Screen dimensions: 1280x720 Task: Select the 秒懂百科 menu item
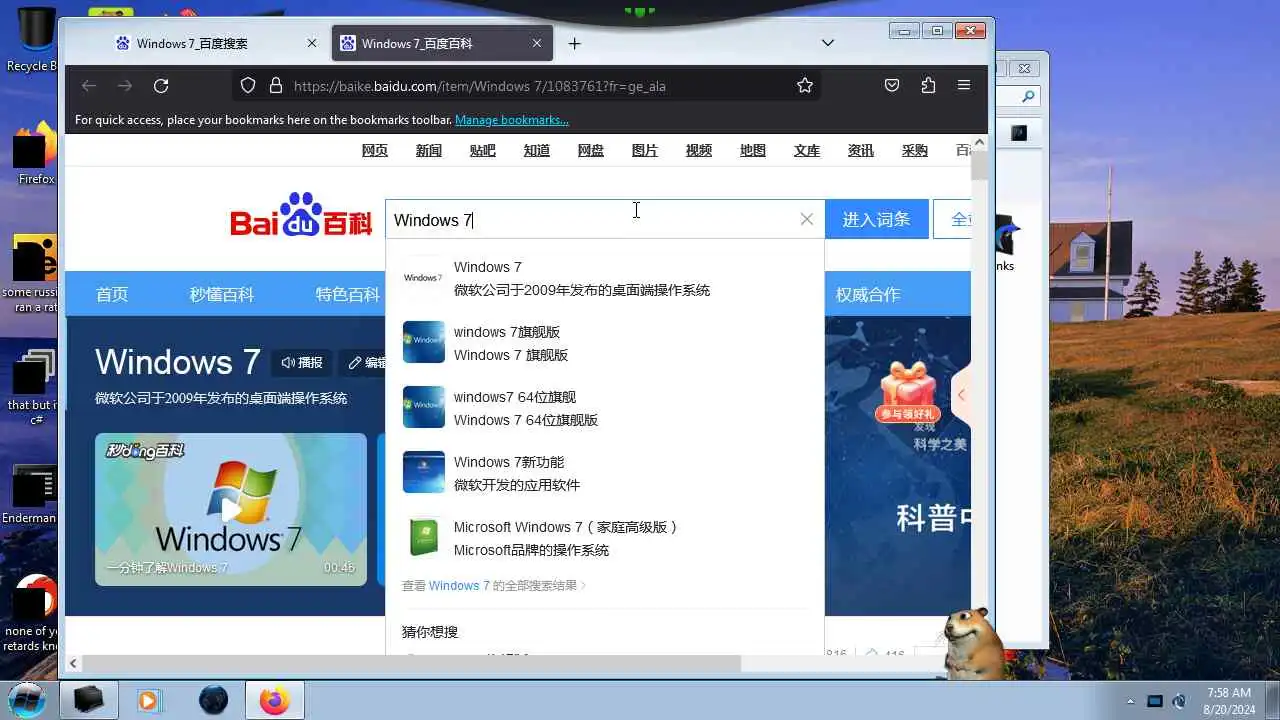[x=222, y=294]
